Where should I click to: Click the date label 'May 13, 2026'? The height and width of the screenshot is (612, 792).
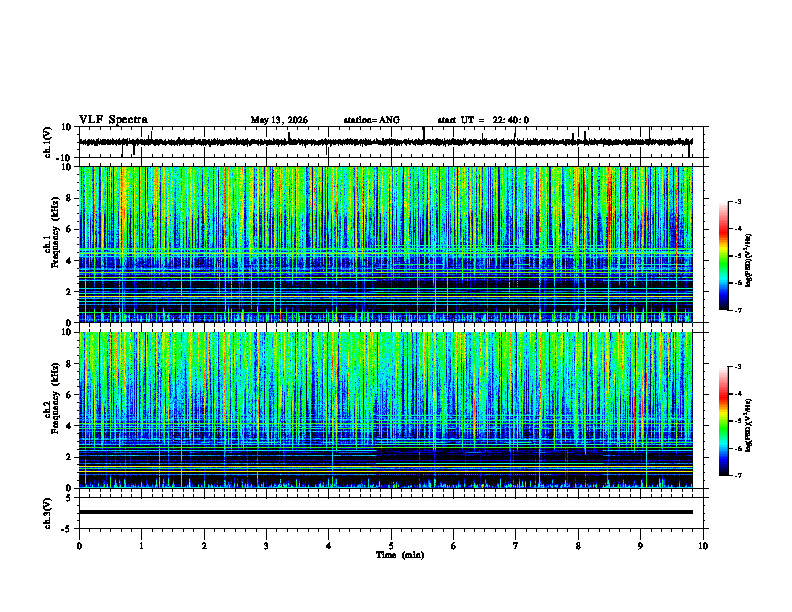[x=279, y=120]
